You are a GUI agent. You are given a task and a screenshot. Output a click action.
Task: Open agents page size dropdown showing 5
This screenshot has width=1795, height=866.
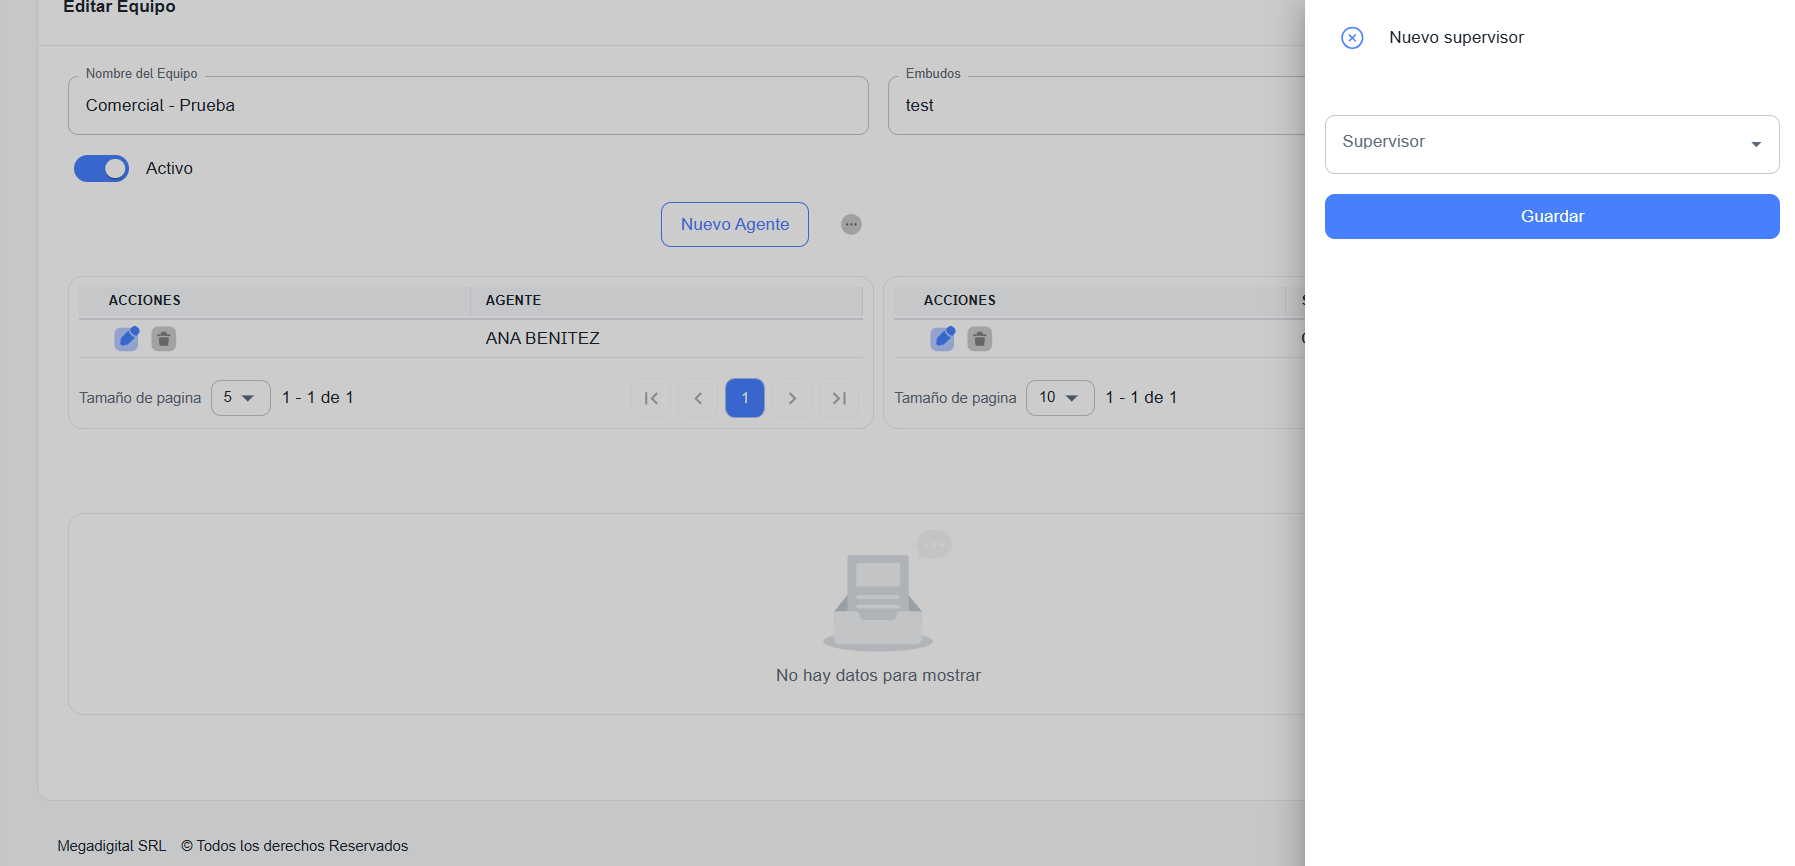point(240,398)
